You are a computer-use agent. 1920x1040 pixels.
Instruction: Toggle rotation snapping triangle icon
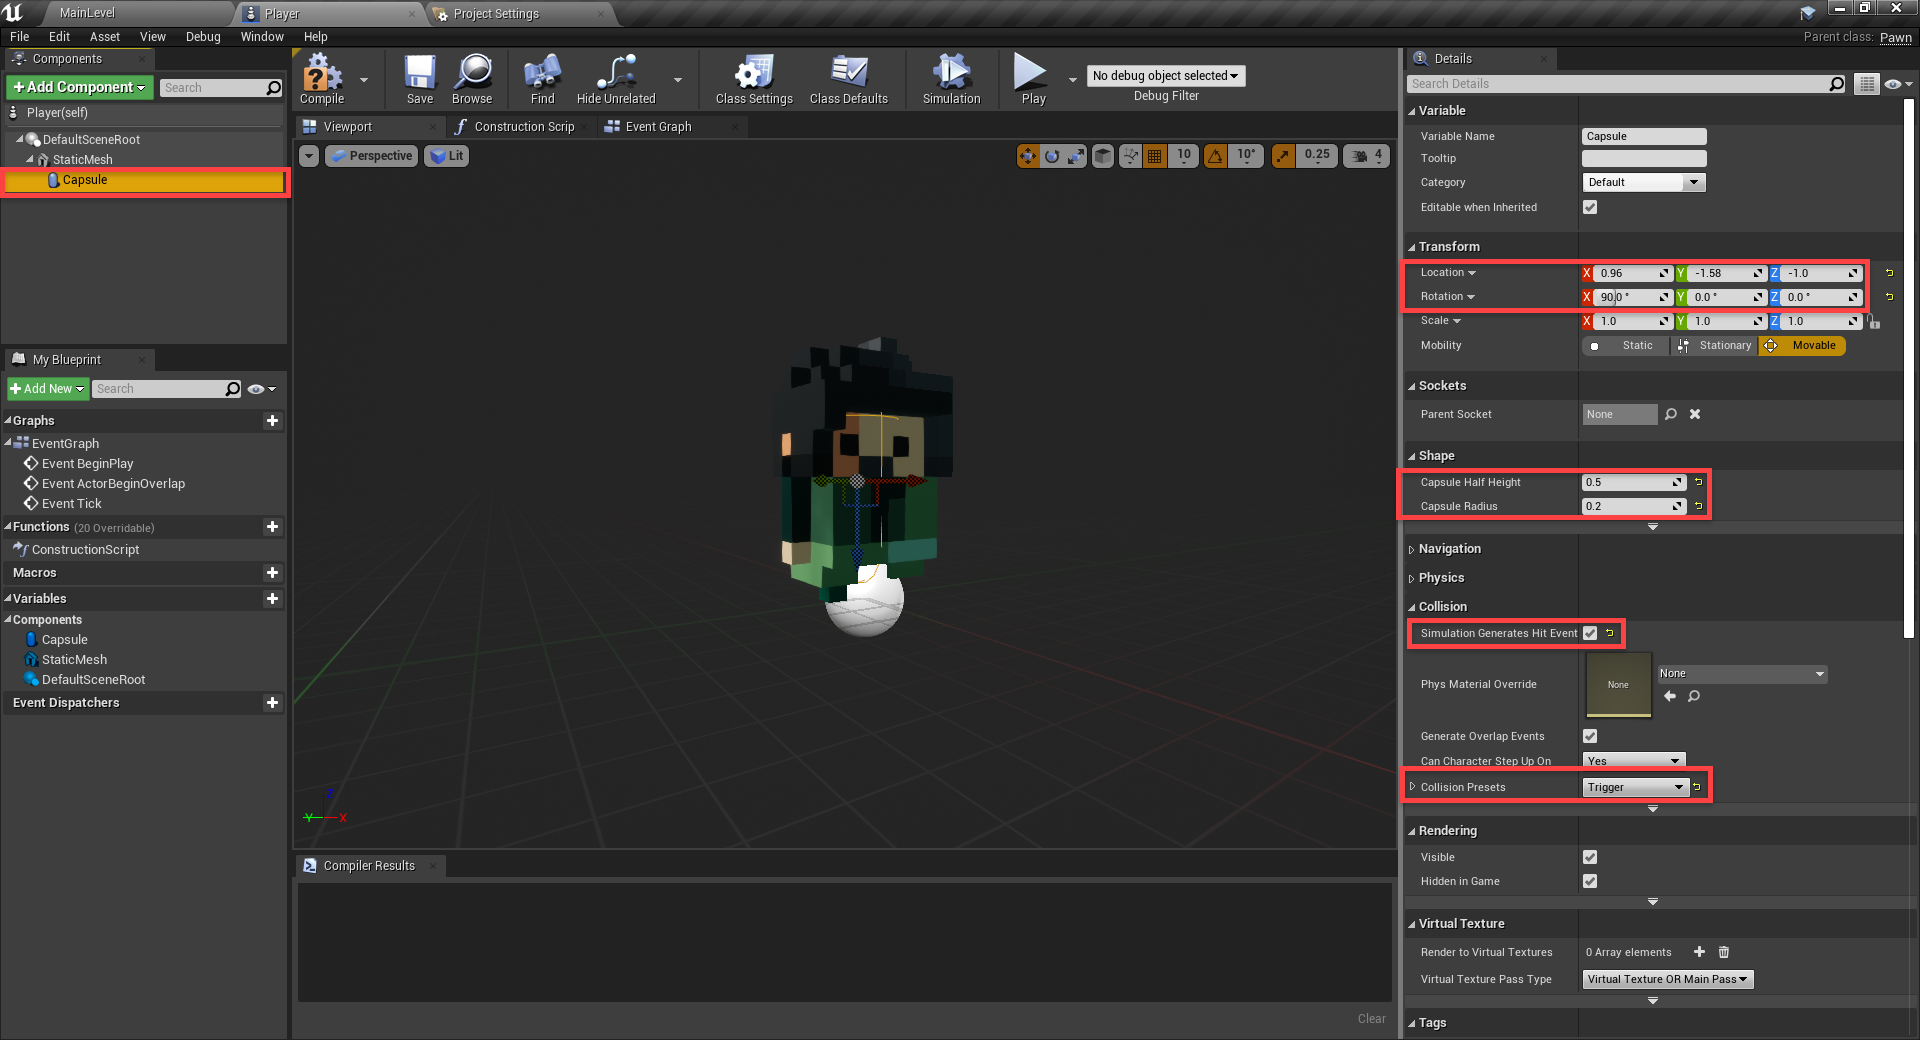click(1215, 156)
